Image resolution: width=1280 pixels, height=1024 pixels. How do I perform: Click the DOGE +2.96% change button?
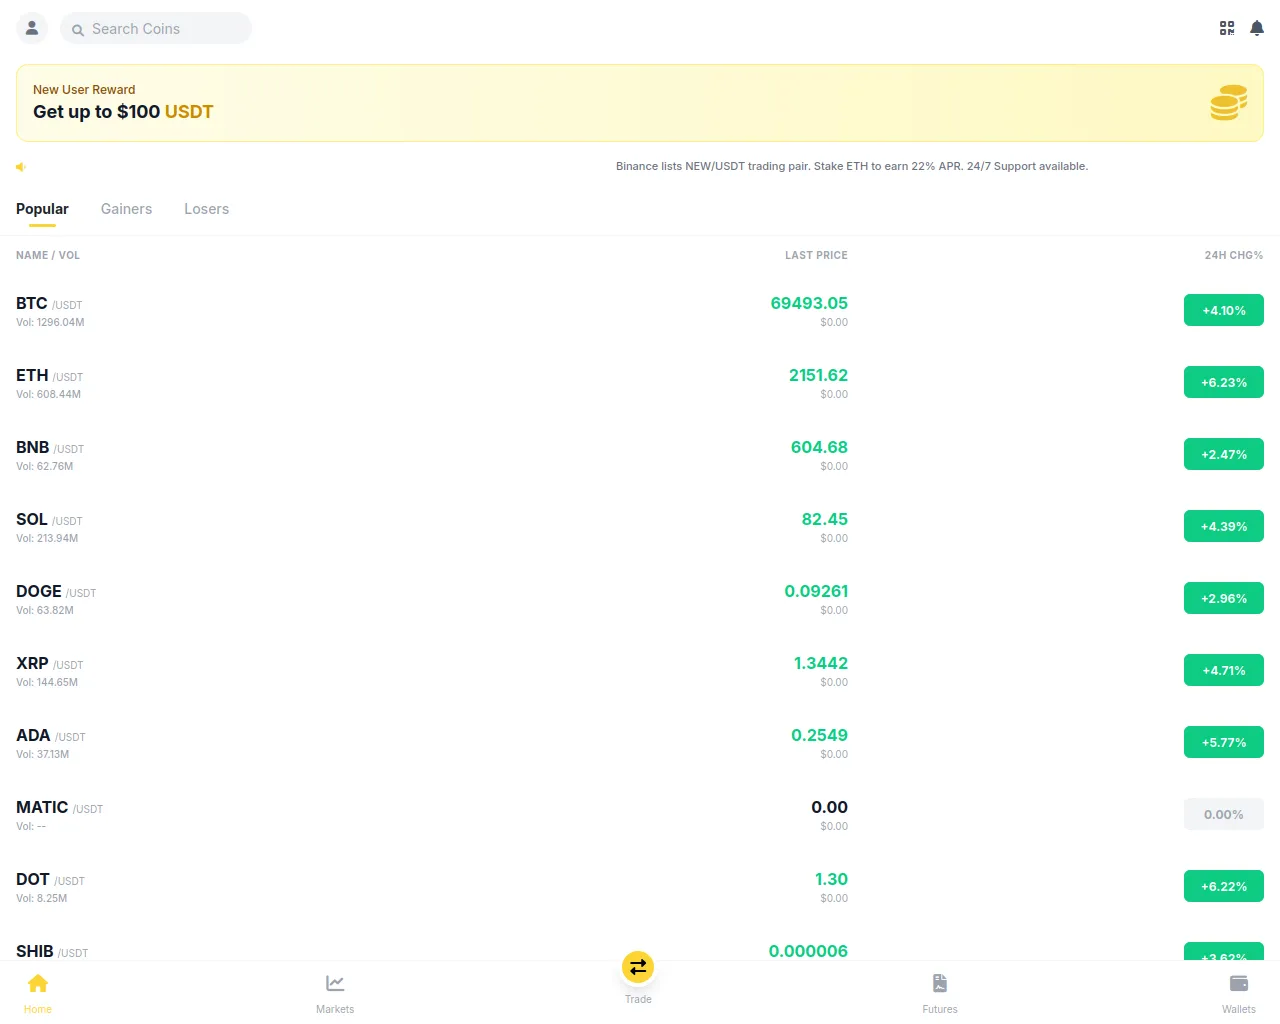tap(1224, 598)
